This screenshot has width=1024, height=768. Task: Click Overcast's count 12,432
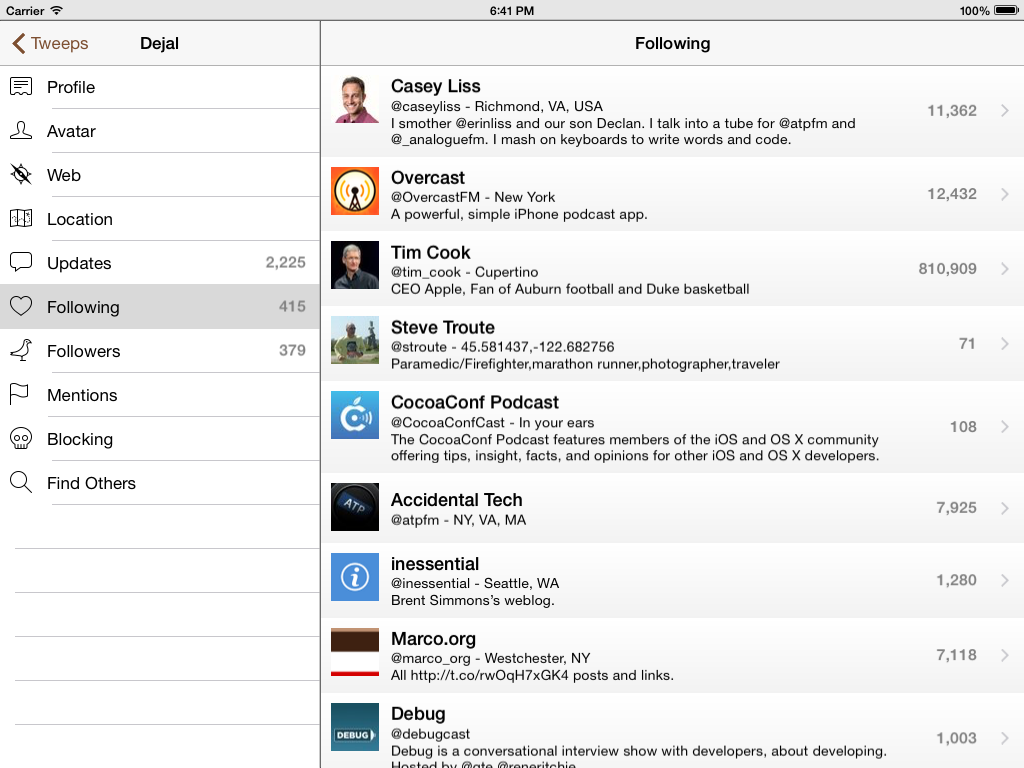[952, 194]
